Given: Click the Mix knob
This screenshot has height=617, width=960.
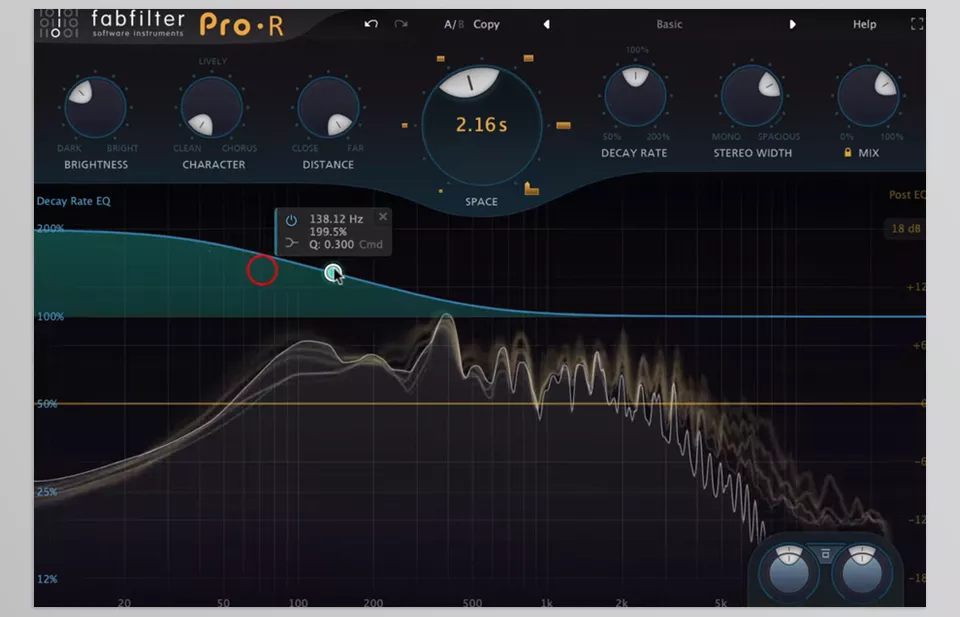Looking at the screenshot, I should (868, 96).
